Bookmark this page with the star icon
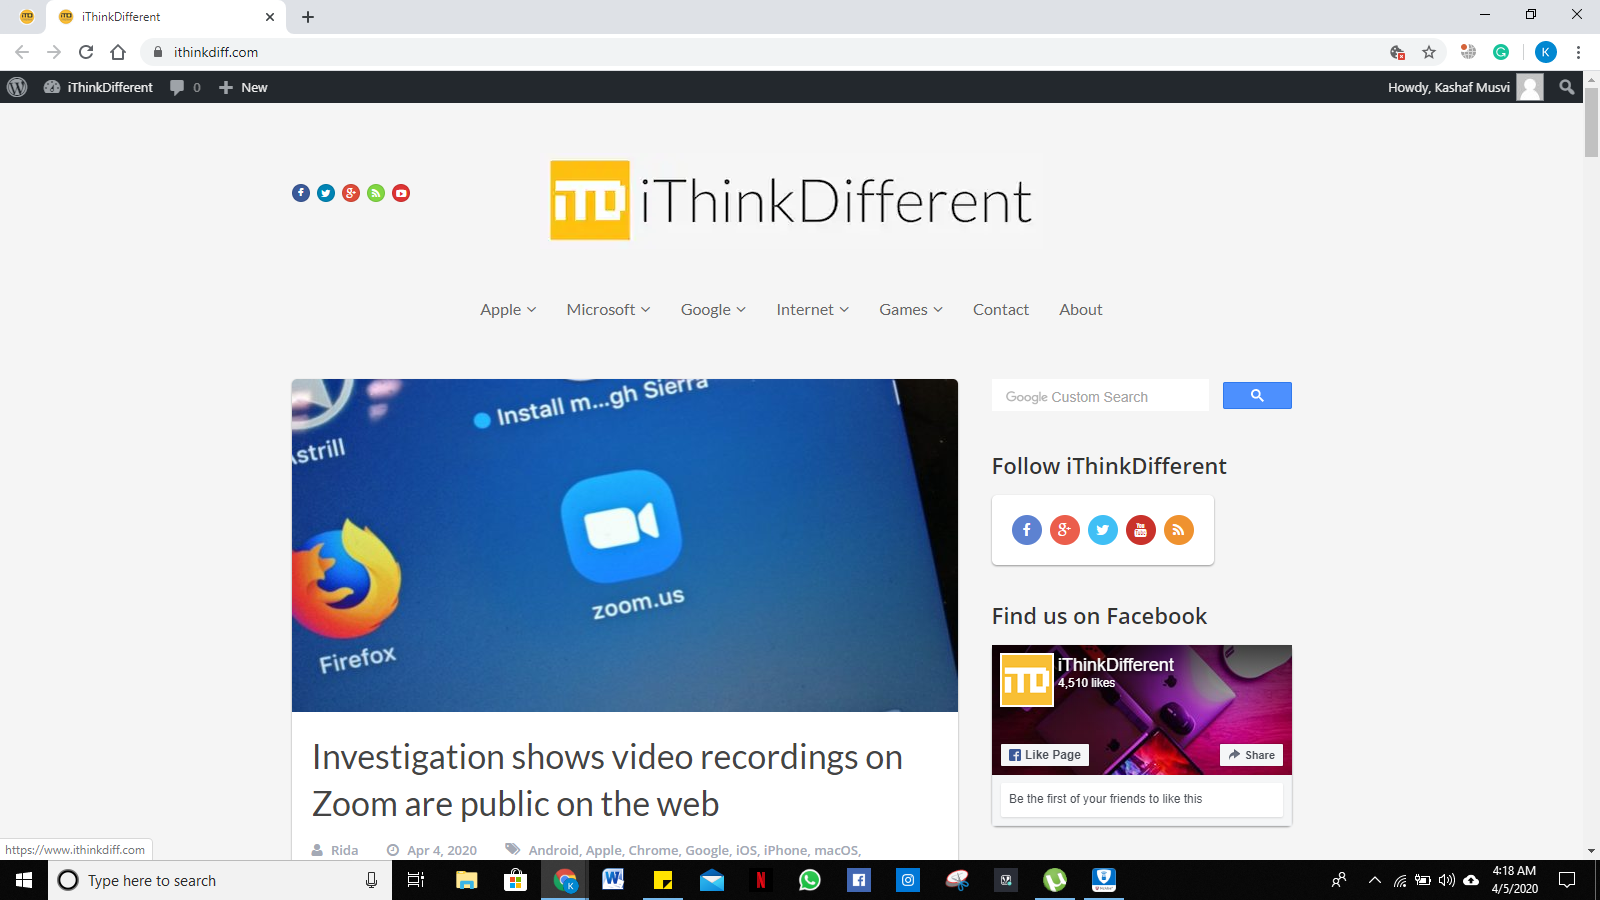1600x900 pixels. click(1429, 52)
